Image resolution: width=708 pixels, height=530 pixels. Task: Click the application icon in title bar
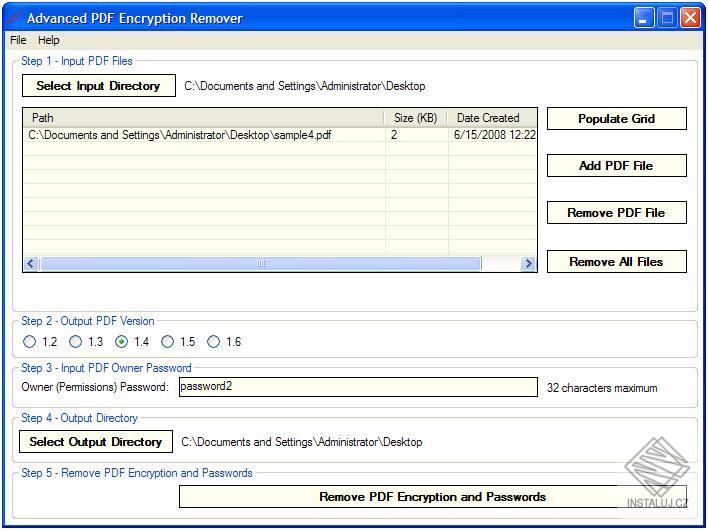[14, 18]
